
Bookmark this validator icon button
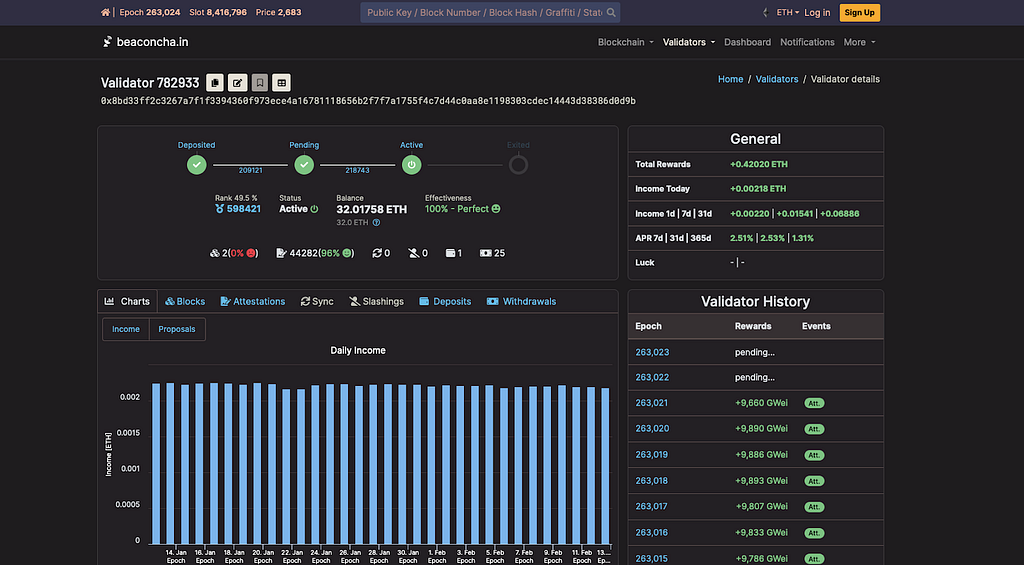[259, 83]
